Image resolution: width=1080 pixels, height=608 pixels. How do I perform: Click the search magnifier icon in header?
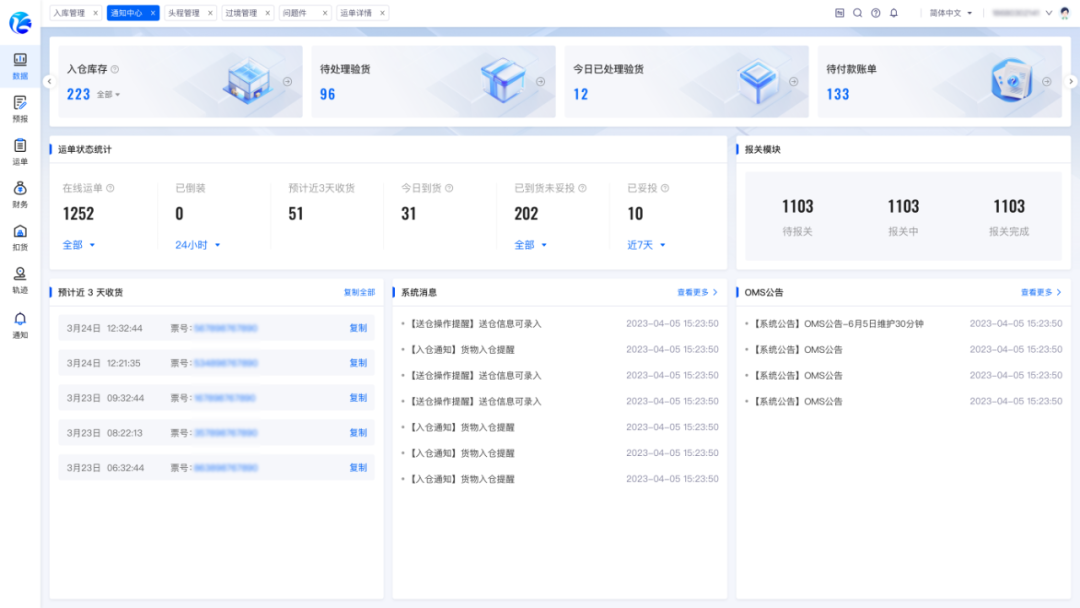click(x=858, y=12)
